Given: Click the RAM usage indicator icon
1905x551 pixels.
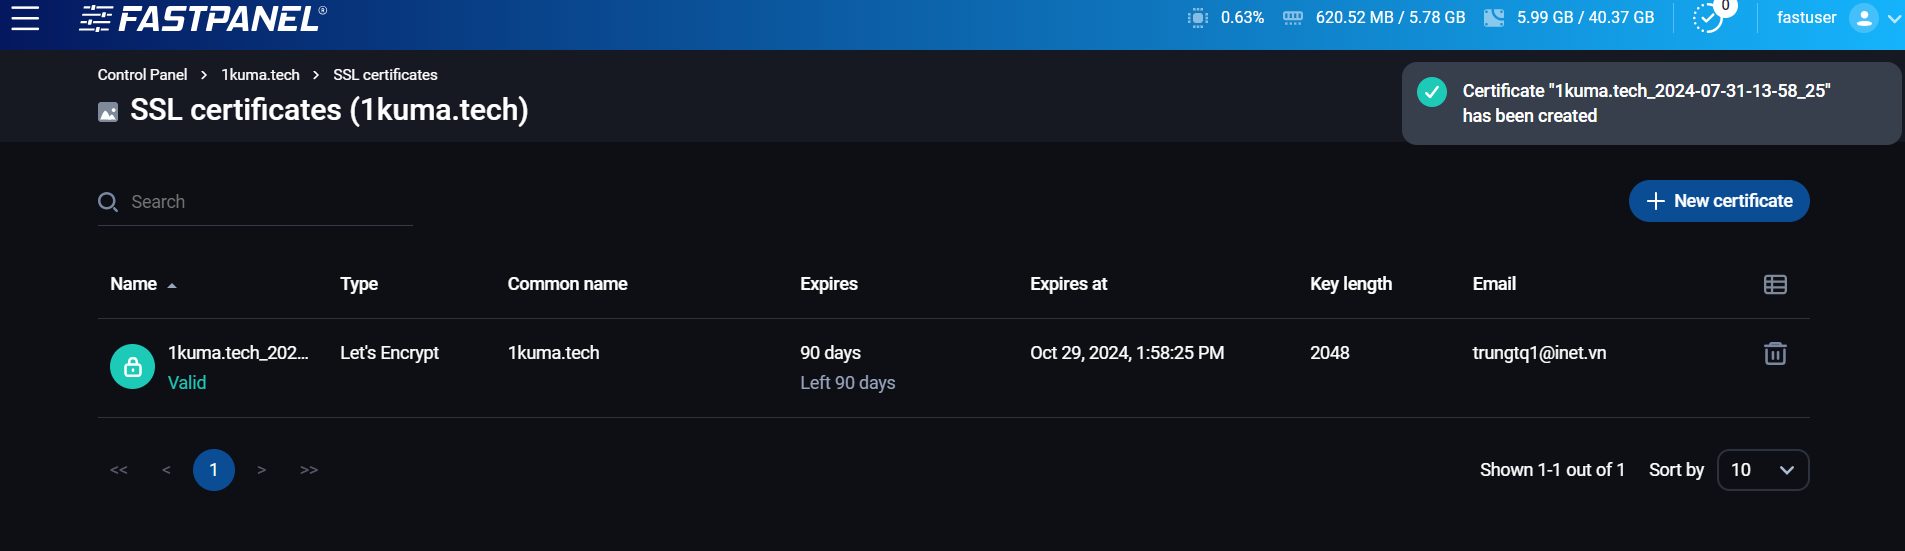Looking at the screenshot, I should click(1292, 18).
